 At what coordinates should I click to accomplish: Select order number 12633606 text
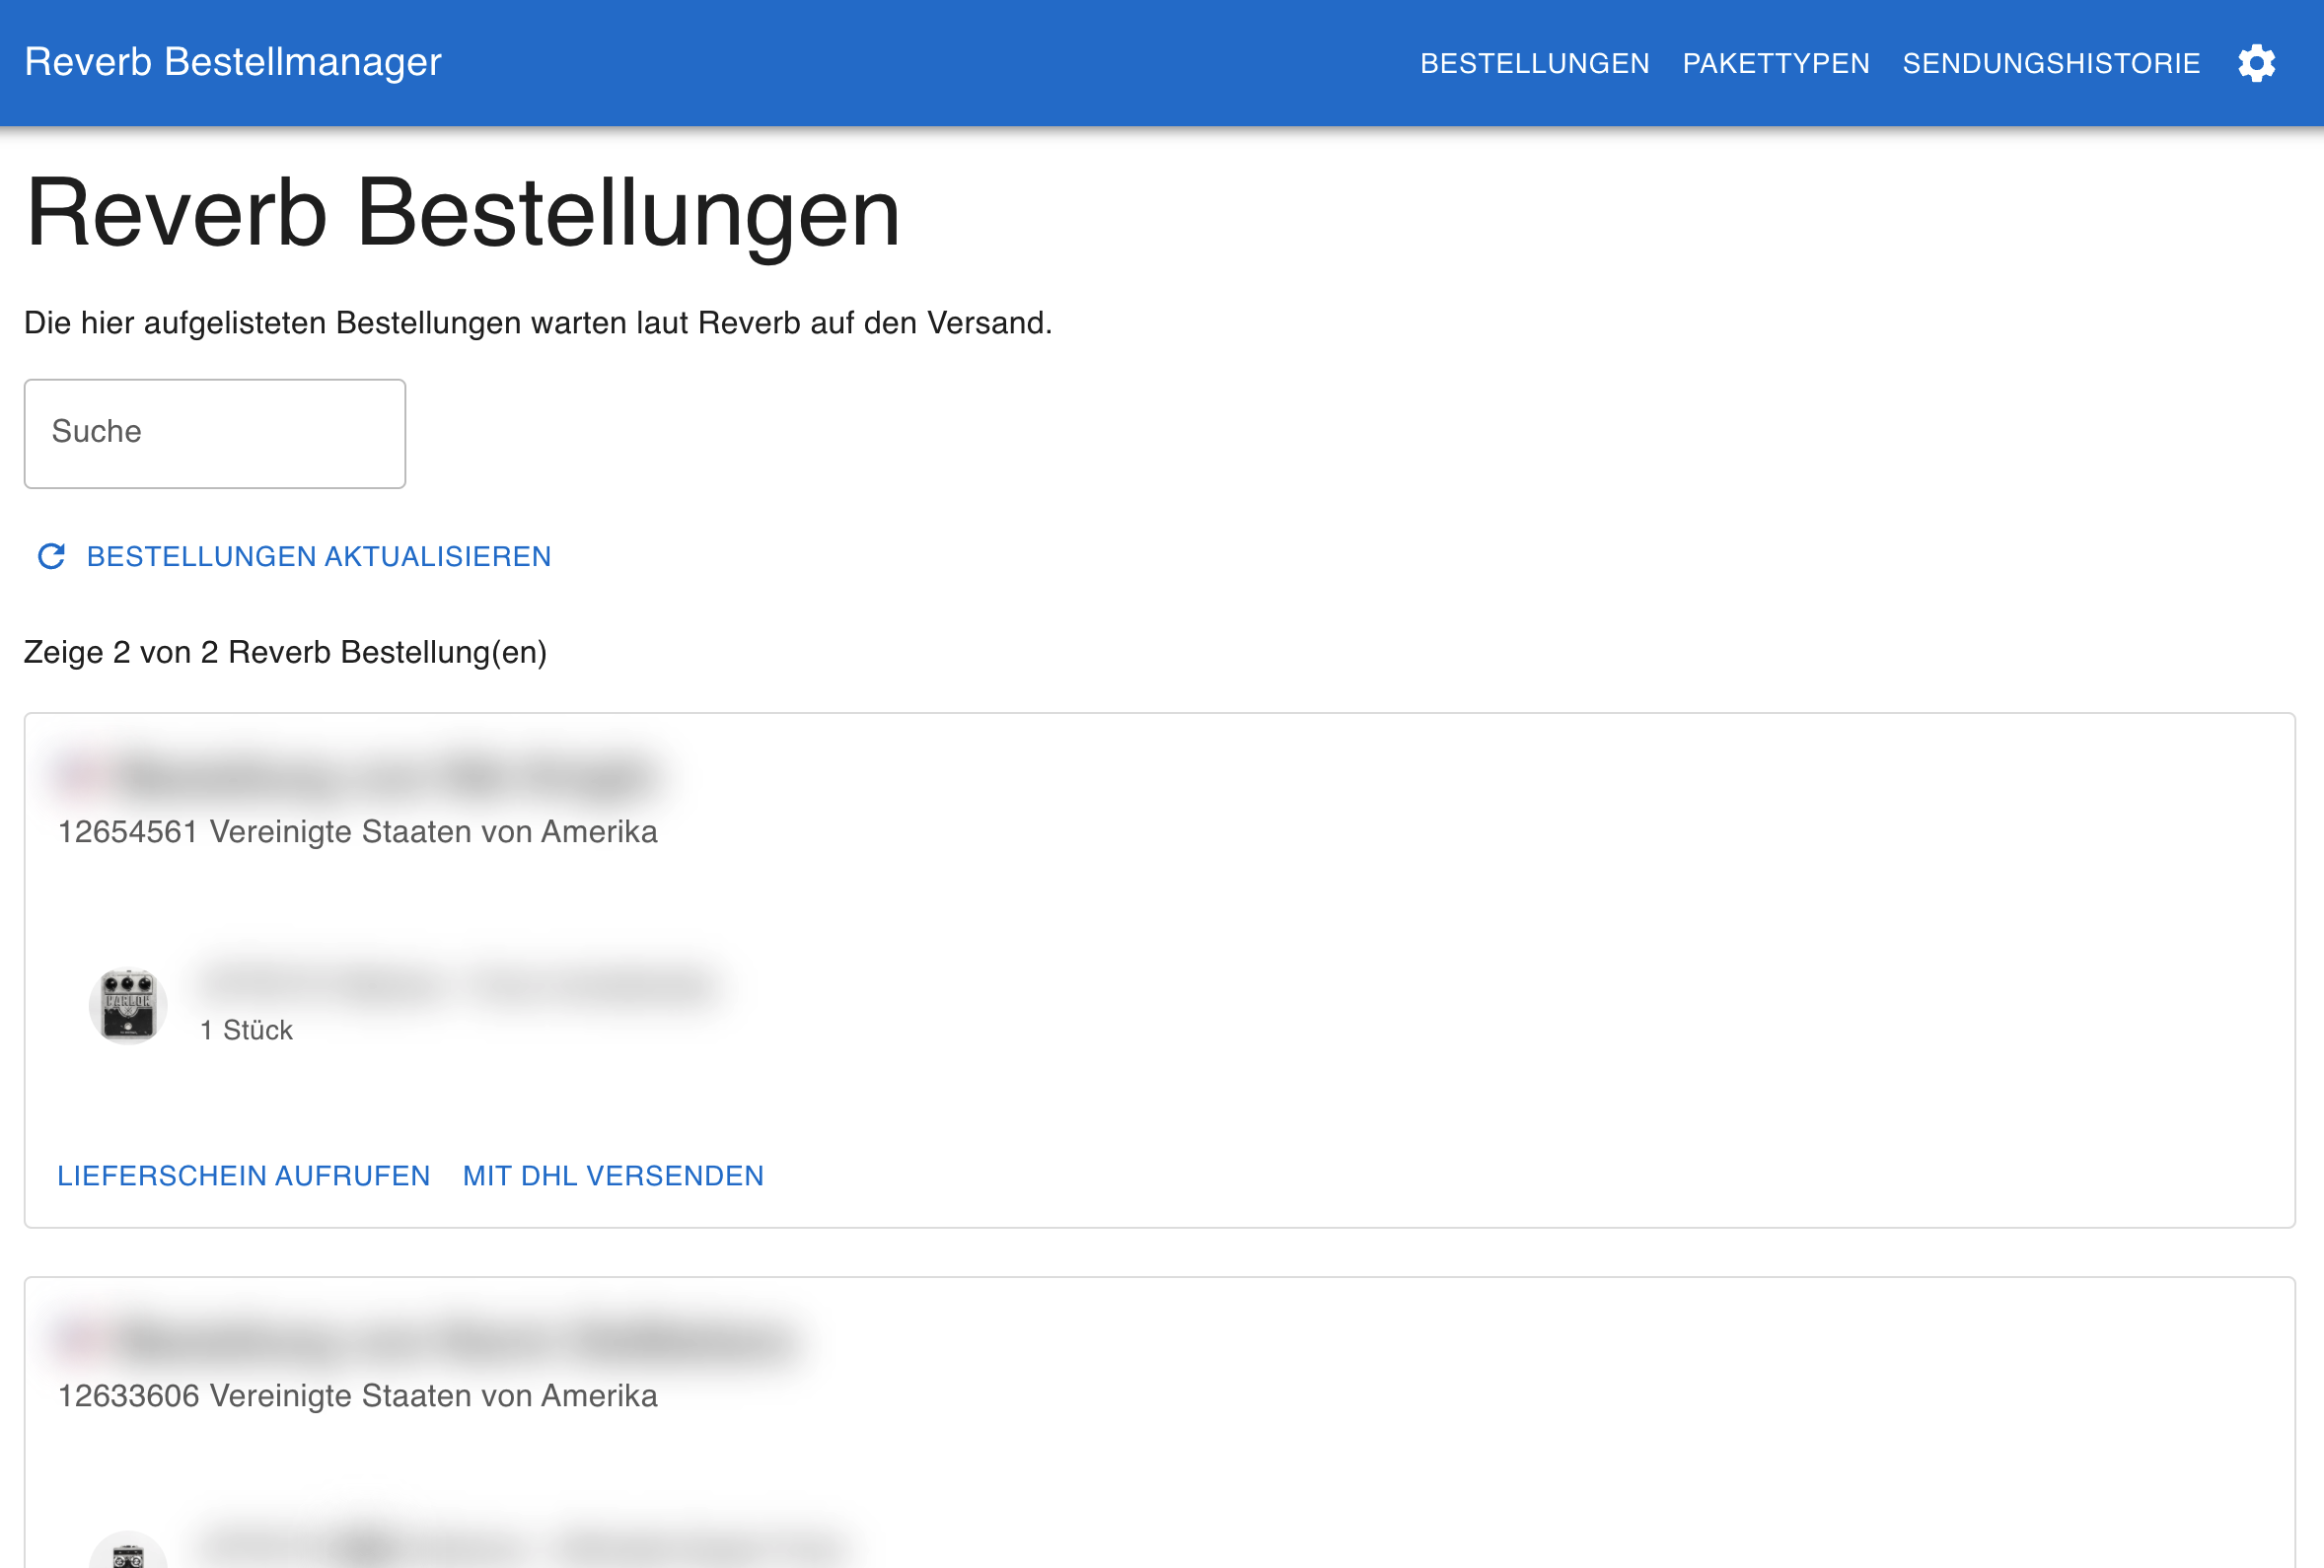click(128, 1395)
